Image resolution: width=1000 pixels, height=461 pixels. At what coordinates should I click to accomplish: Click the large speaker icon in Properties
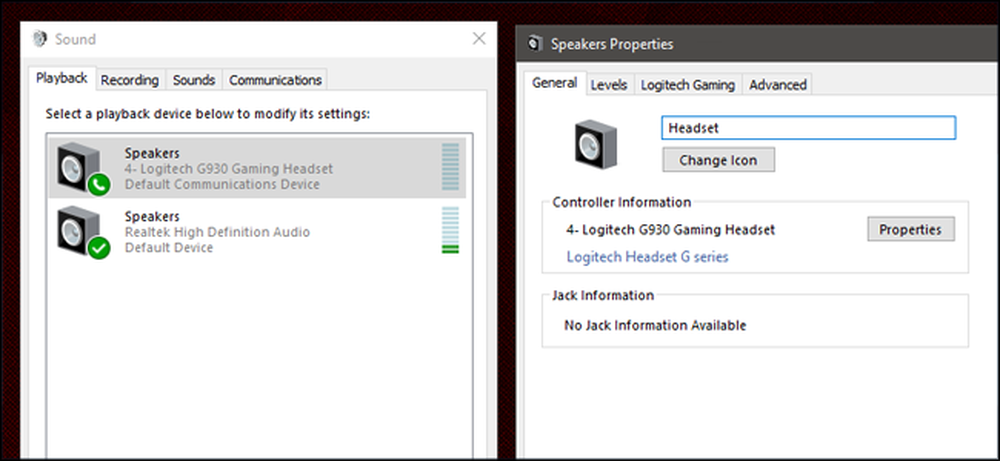pos(595,145)
